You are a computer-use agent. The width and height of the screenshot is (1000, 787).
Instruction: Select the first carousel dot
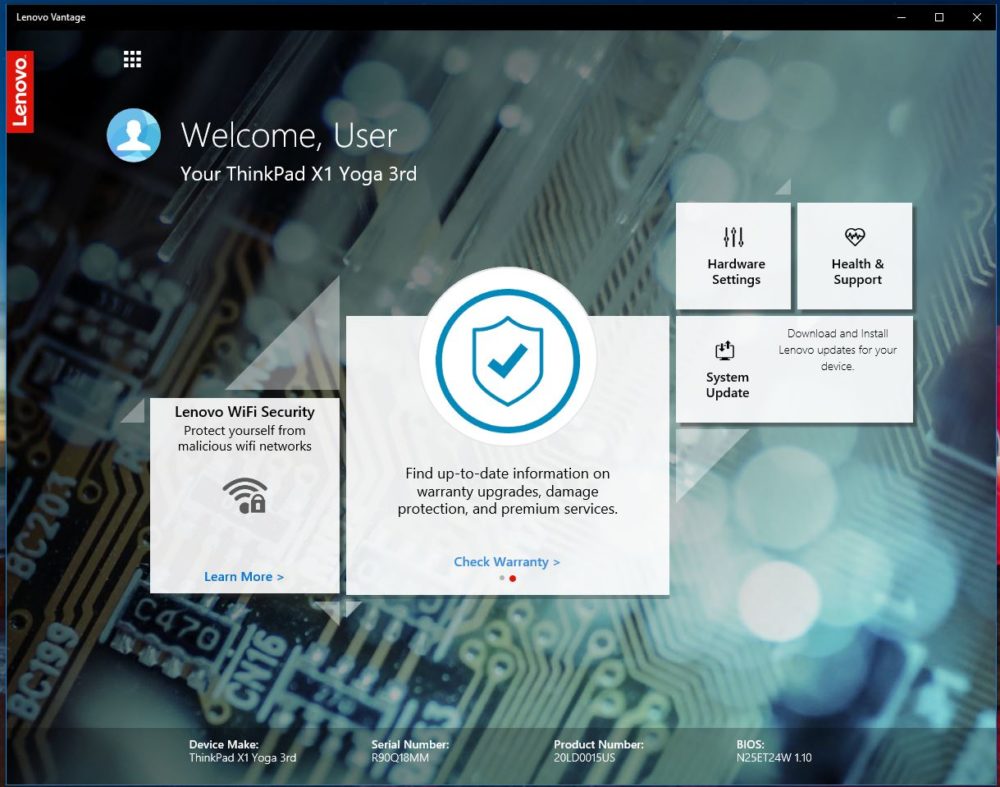pos(502,578)
